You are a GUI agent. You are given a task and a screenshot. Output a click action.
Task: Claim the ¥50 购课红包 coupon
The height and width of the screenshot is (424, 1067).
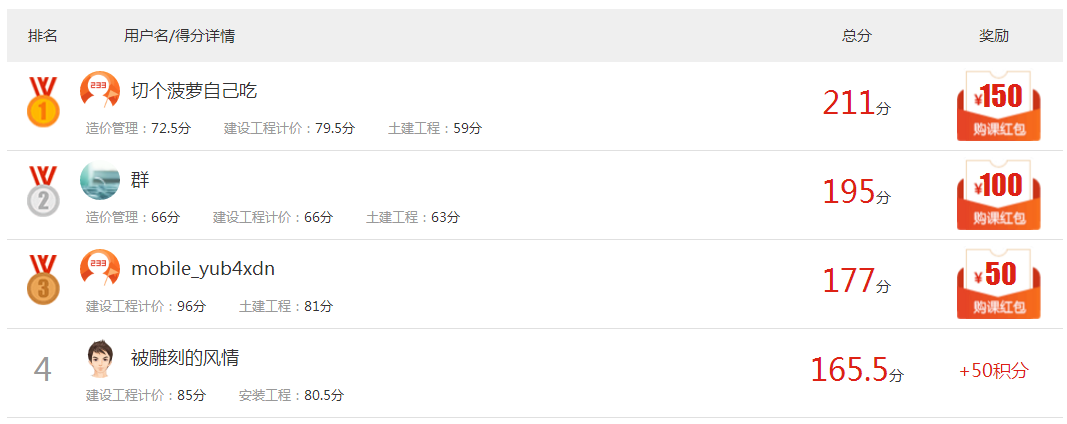click(998, 284)
